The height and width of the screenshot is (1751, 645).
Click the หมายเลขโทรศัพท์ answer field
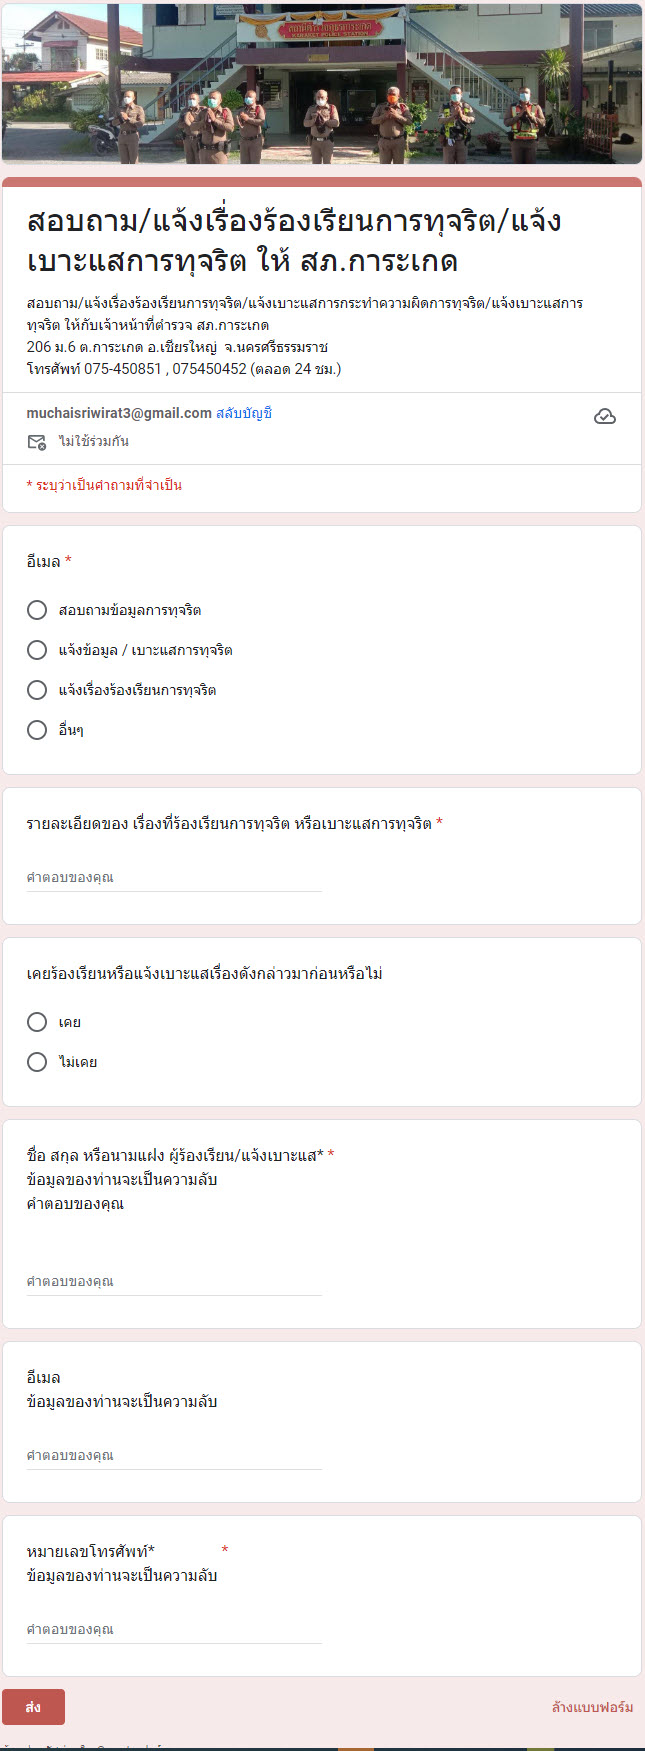tap(174, 1630)
